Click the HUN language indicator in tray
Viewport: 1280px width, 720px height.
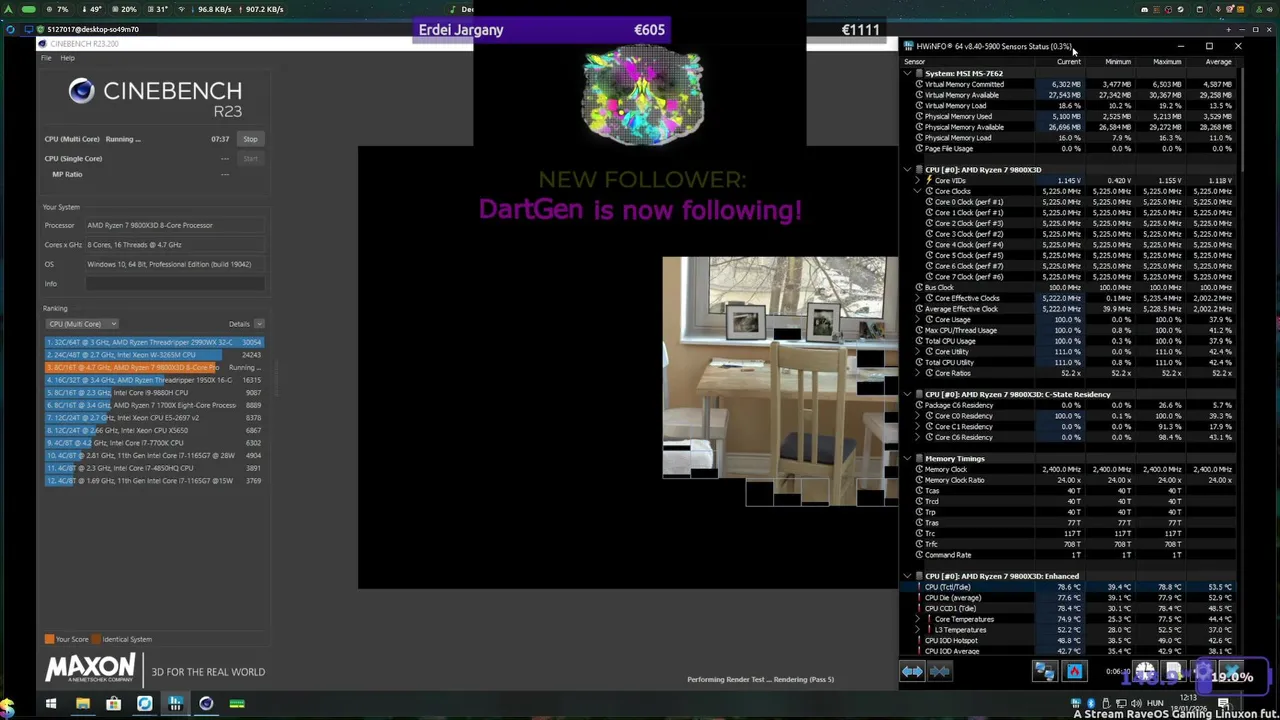[1155, 704]
